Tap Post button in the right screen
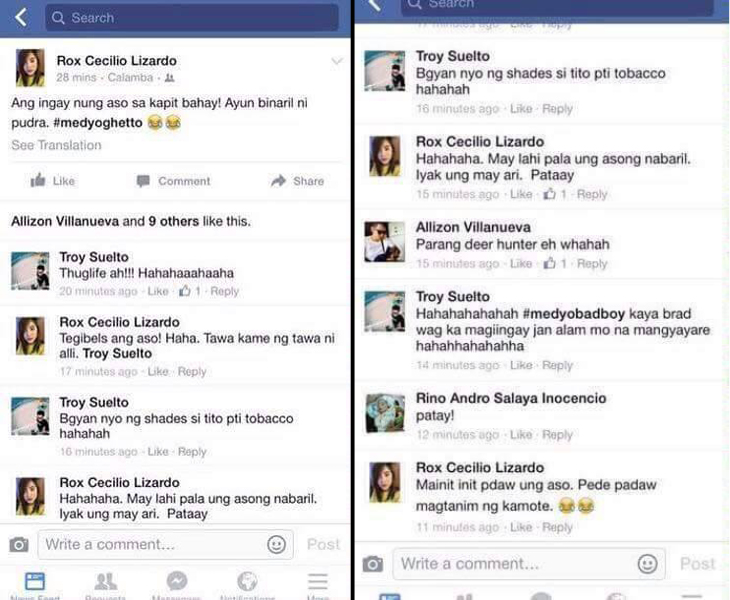730x600 pixels. 697,564
